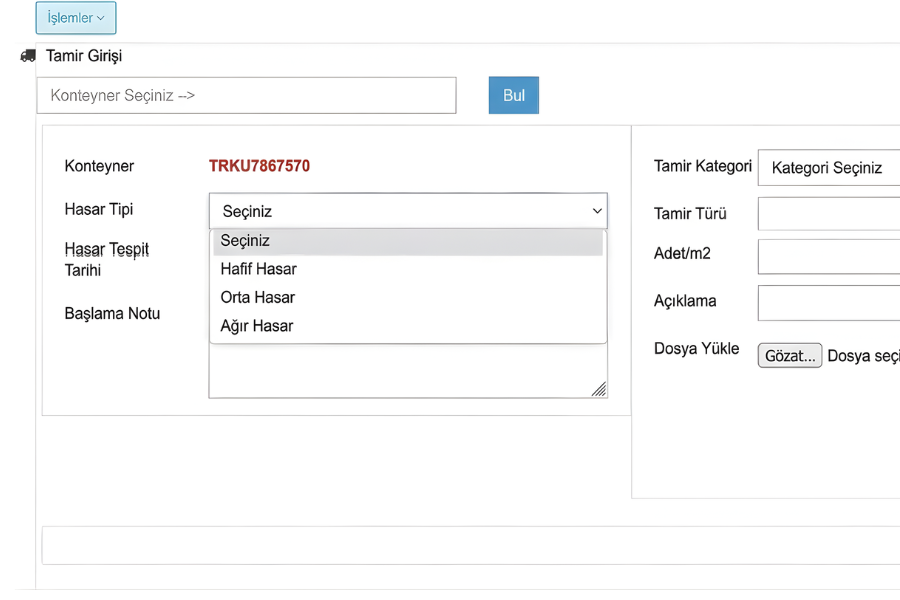Click the truck icon beside Tamir Girişi

28,56
